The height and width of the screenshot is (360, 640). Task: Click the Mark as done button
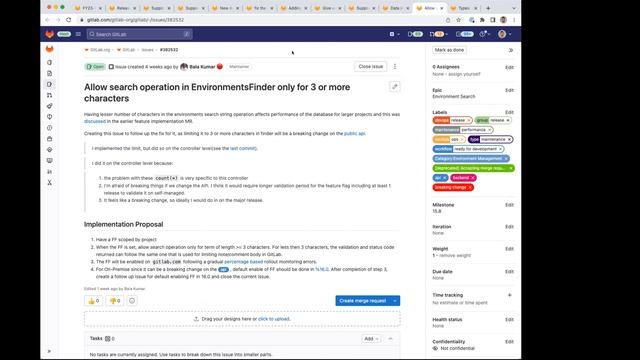pyautogui.click(x=449, y=50)
